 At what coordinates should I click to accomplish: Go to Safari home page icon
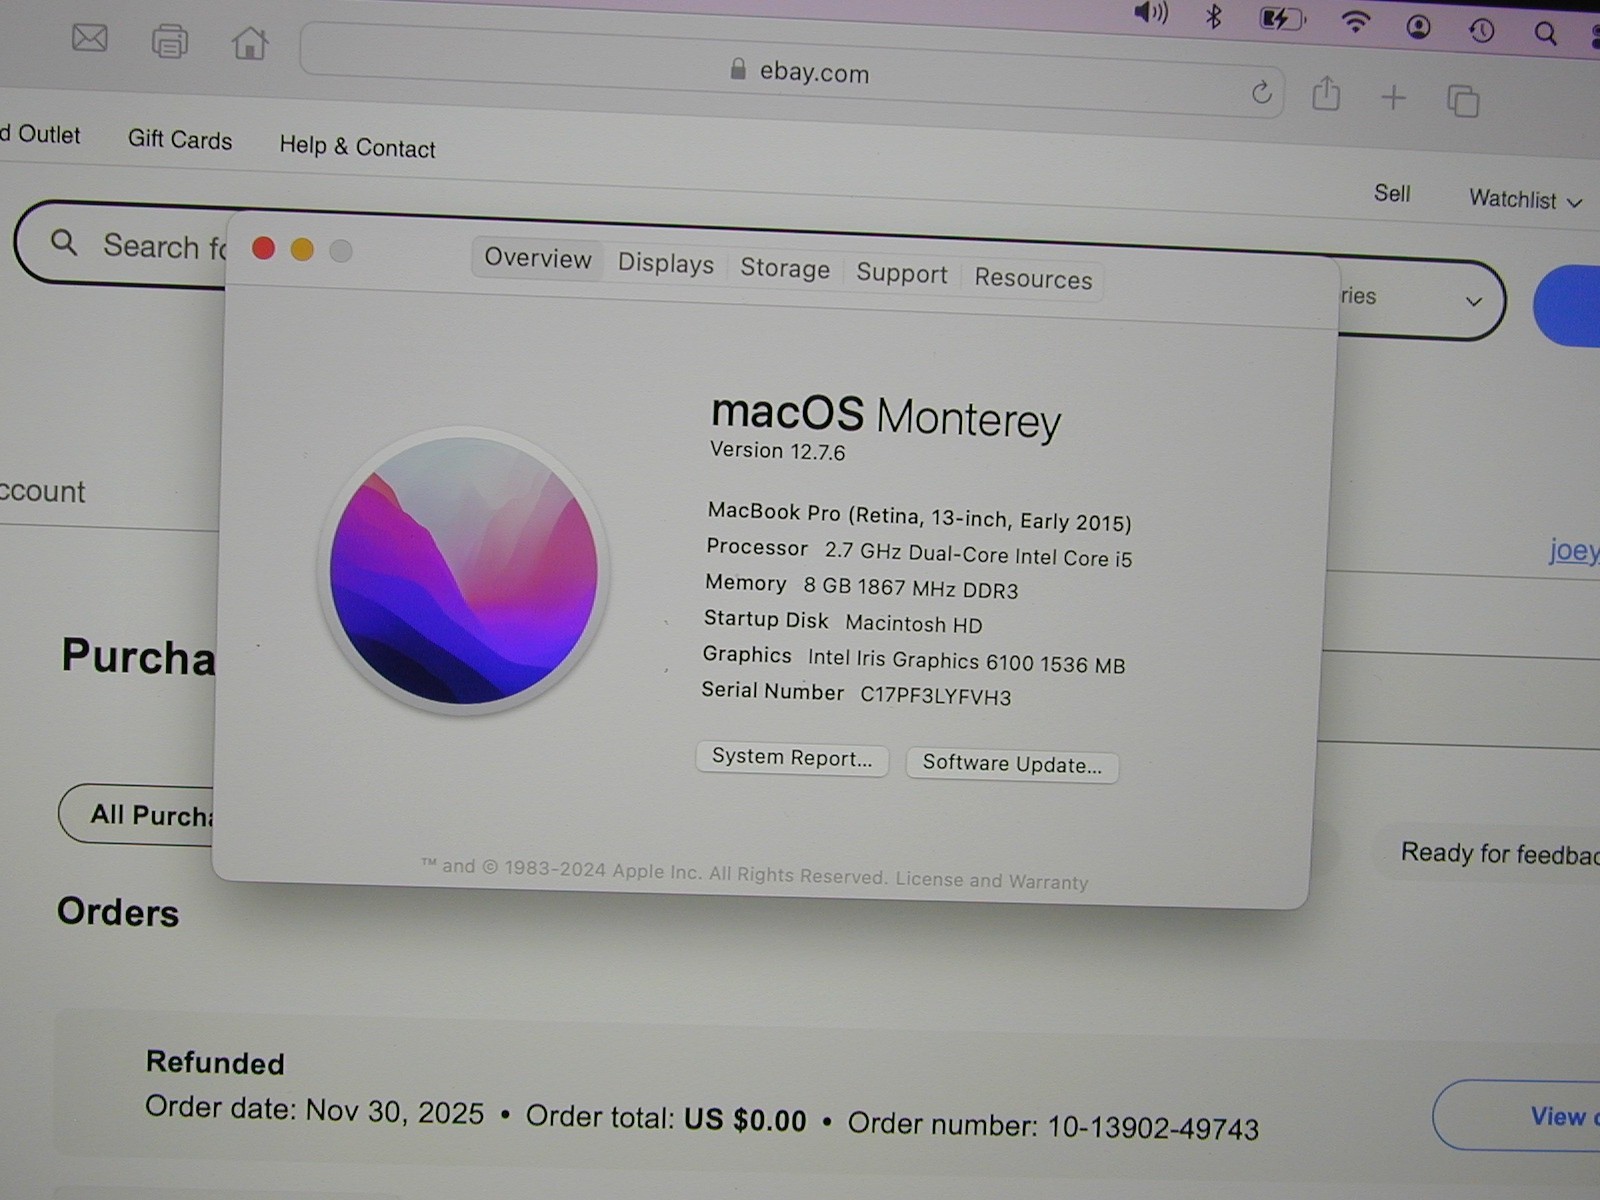point(250,43)
